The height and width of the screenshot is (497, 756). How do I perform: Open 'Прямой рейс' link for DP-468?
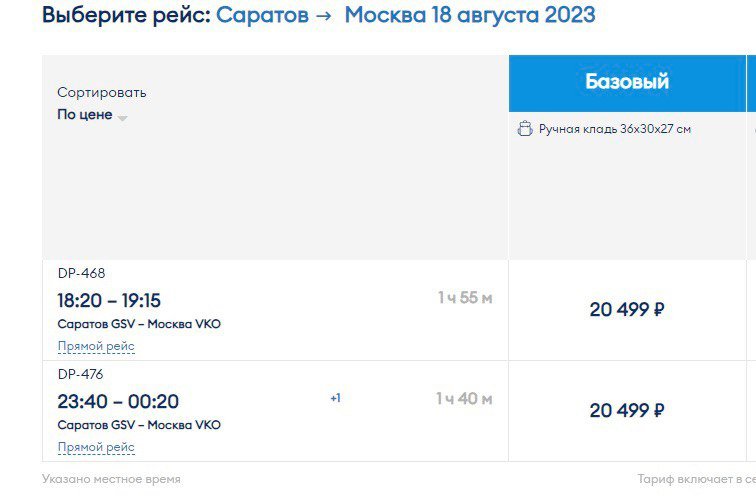click(x=96, y=346)
